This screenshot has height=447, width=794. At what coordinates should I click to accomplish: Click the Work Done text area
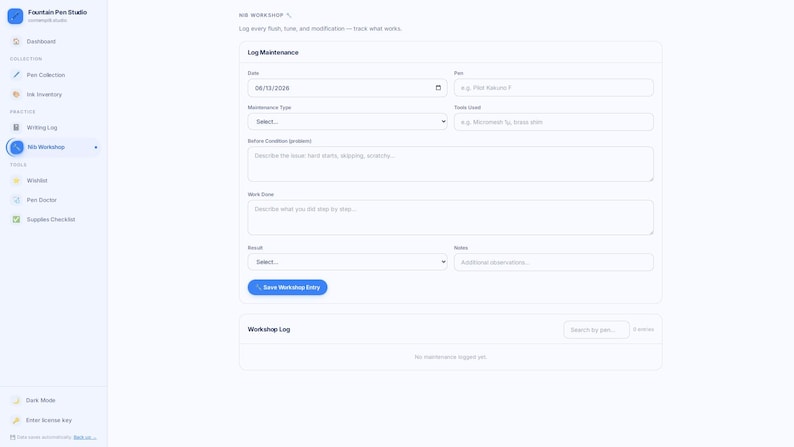[x=450, y=217]
